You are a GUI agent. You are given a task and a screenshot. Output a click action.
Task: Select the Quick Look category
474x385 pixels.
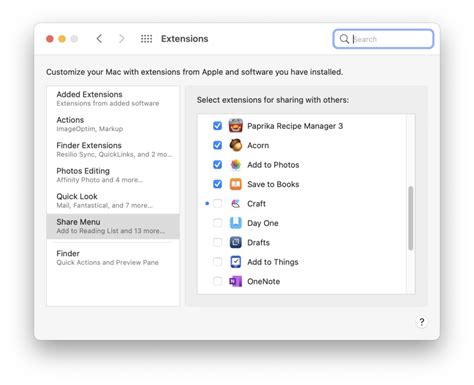pyautogui.click(x=113, y=201)
